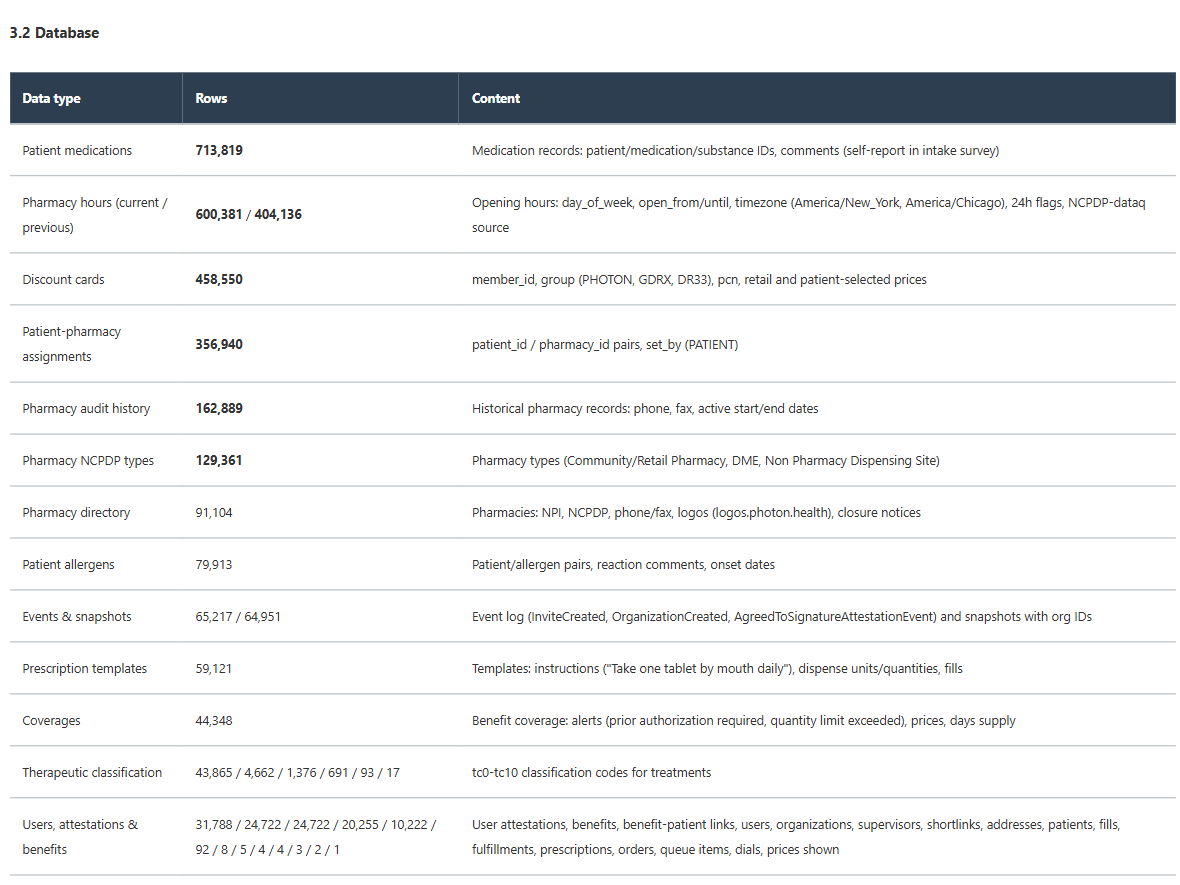
Task: Select the 'Patient medications' cell
Action: point(77,151)
